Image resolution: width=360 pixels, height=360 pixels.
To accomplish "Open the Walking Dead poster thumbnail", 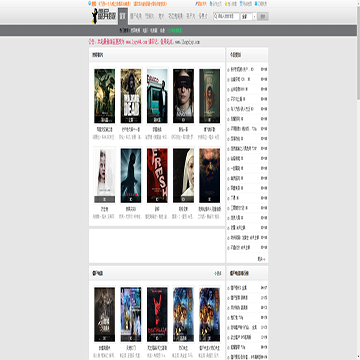I will pyautogui.click(x=131, y=96).
